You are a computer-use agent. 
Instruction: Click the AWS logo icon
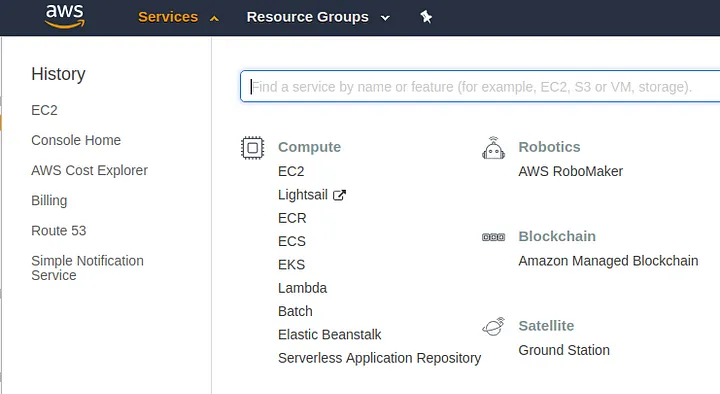coord(65,16)
